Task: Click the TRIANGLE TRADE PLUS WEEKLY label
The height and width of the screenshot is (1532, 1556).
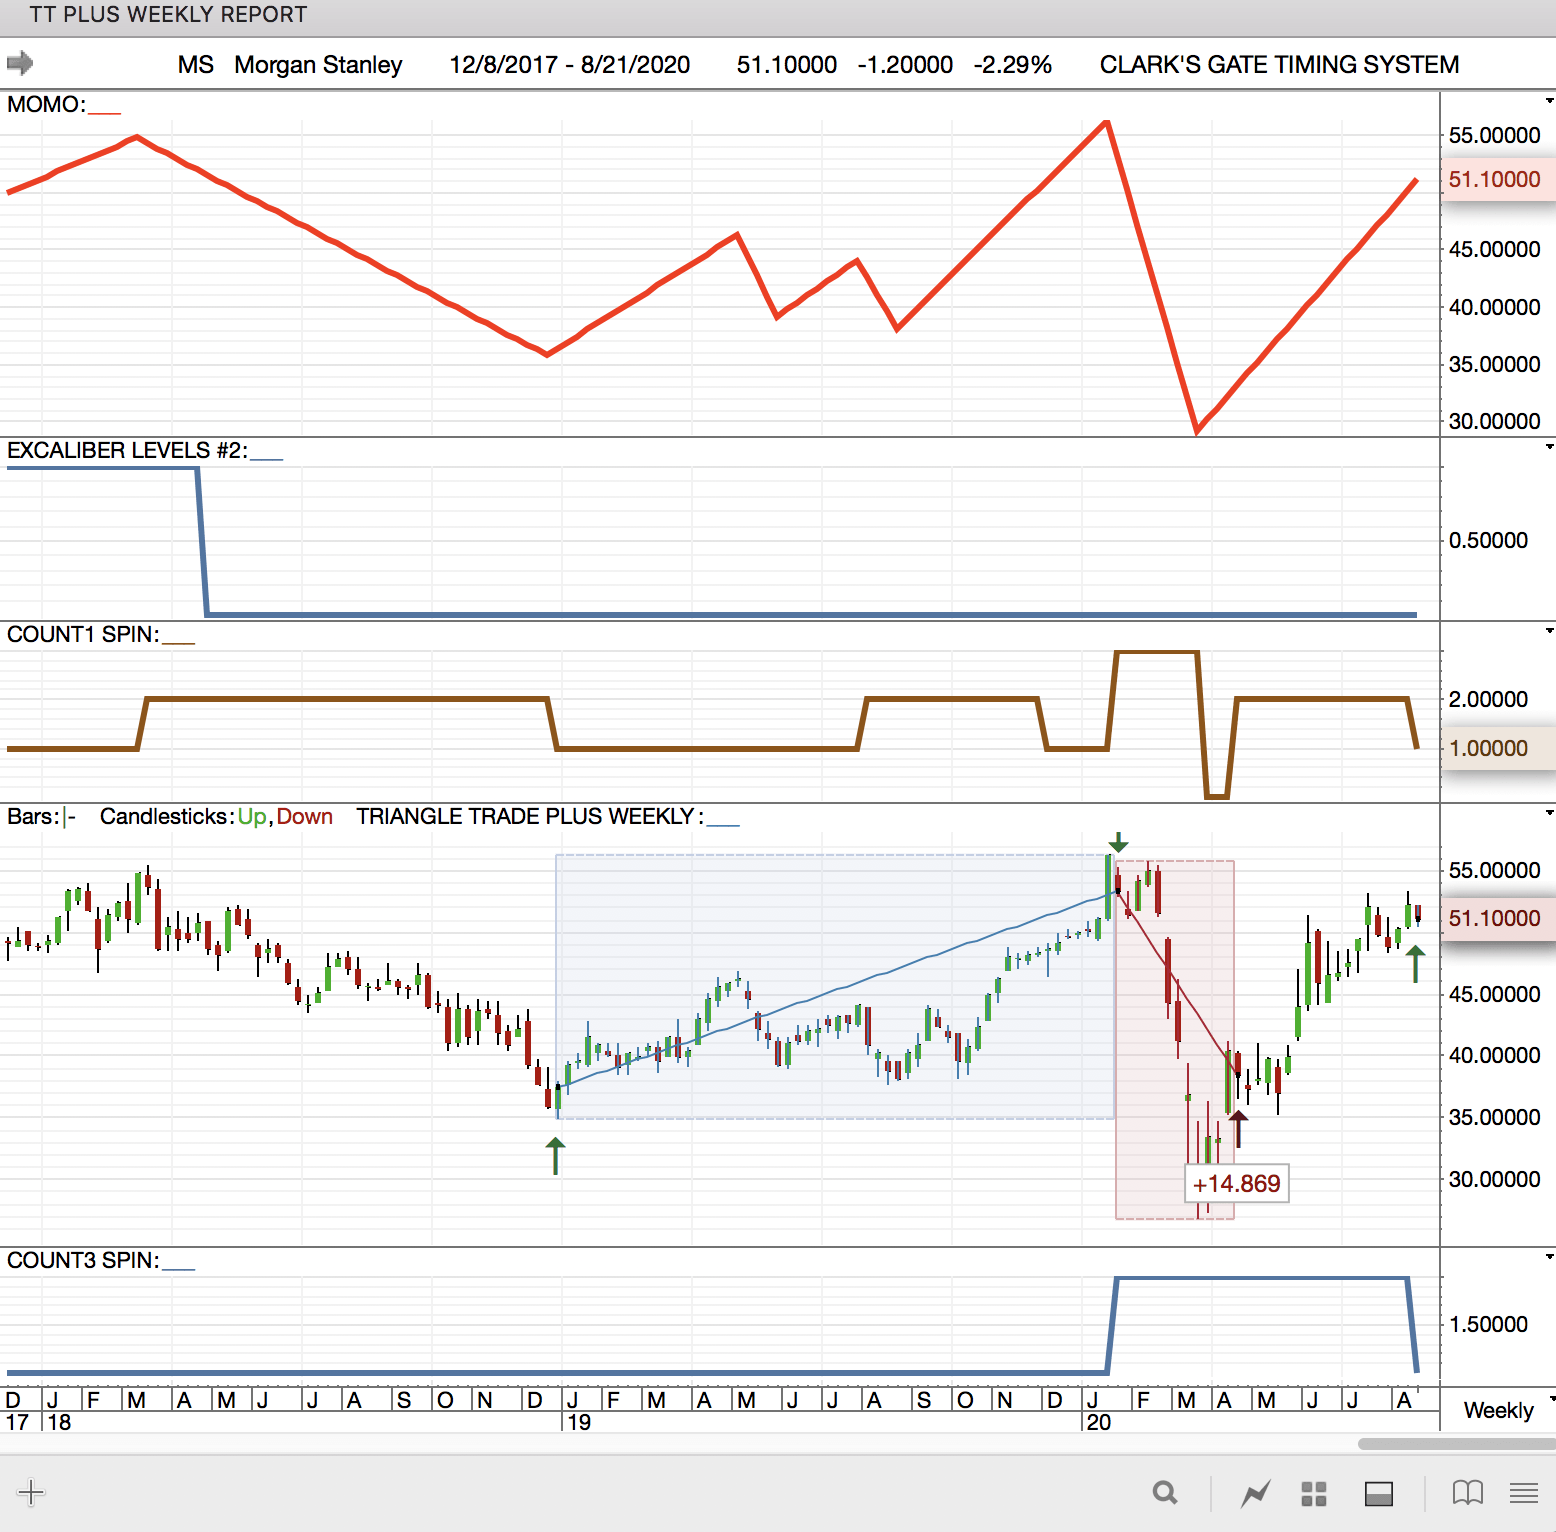Action: click(x=530, y=817)
